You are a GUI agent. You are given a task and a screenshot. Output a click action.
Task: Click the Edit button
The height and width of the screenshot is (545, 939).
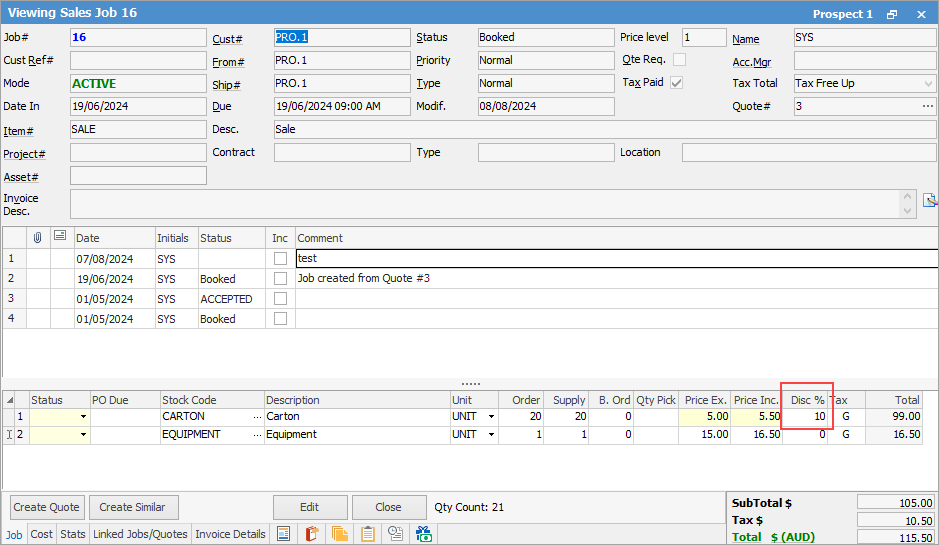click(x=310, y=507)
